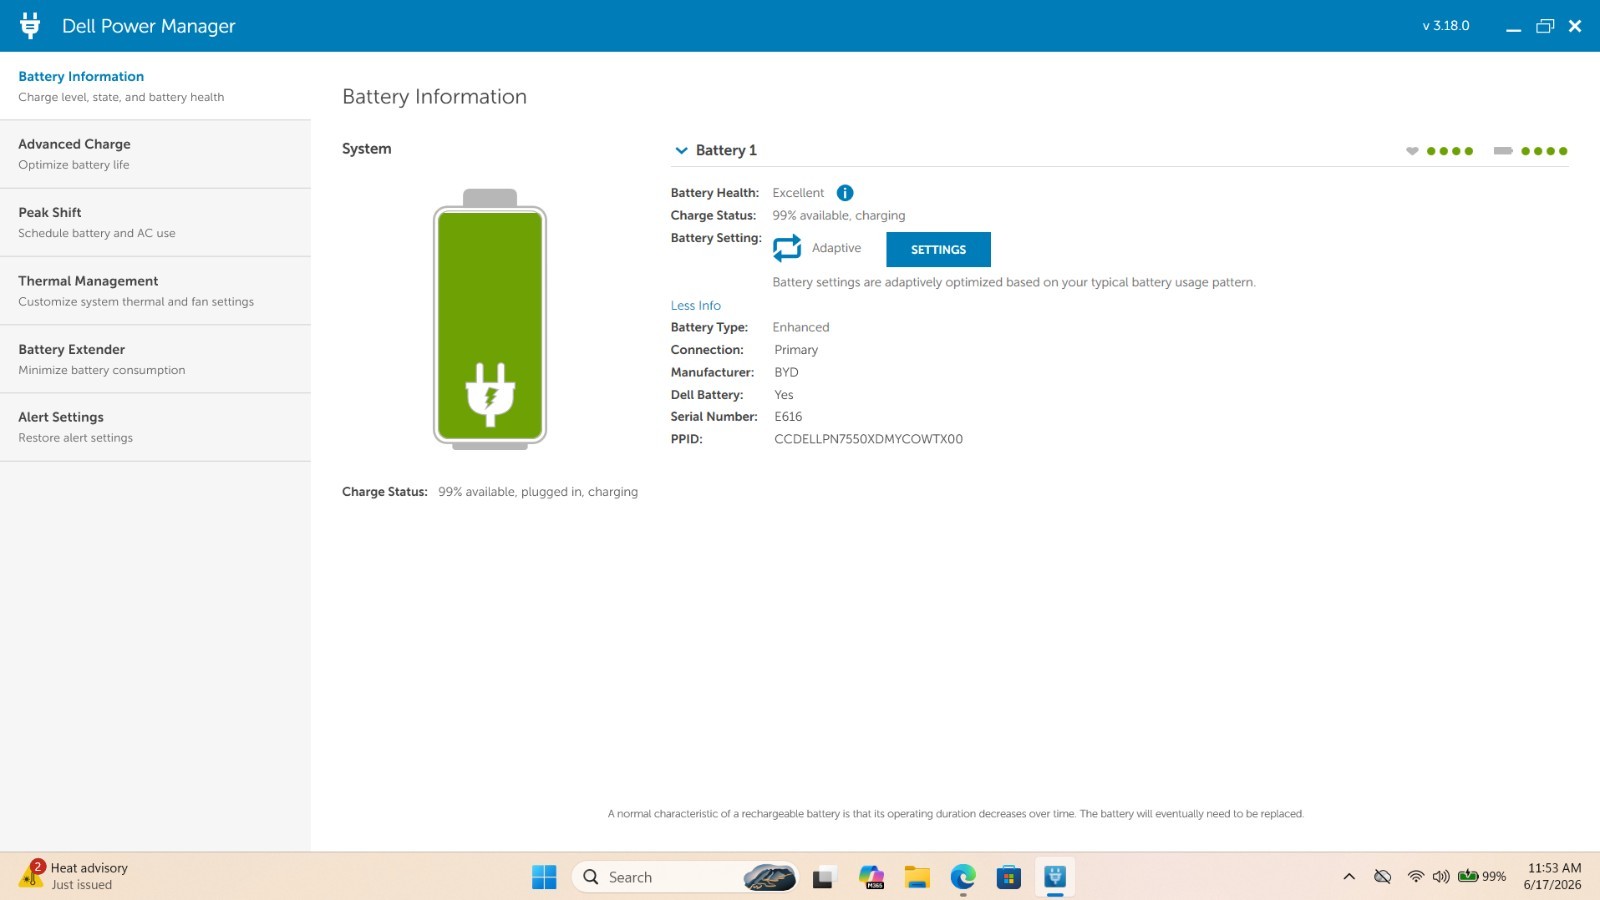
Task: Open the Advanced Charge section
Action: pos(155,154)
